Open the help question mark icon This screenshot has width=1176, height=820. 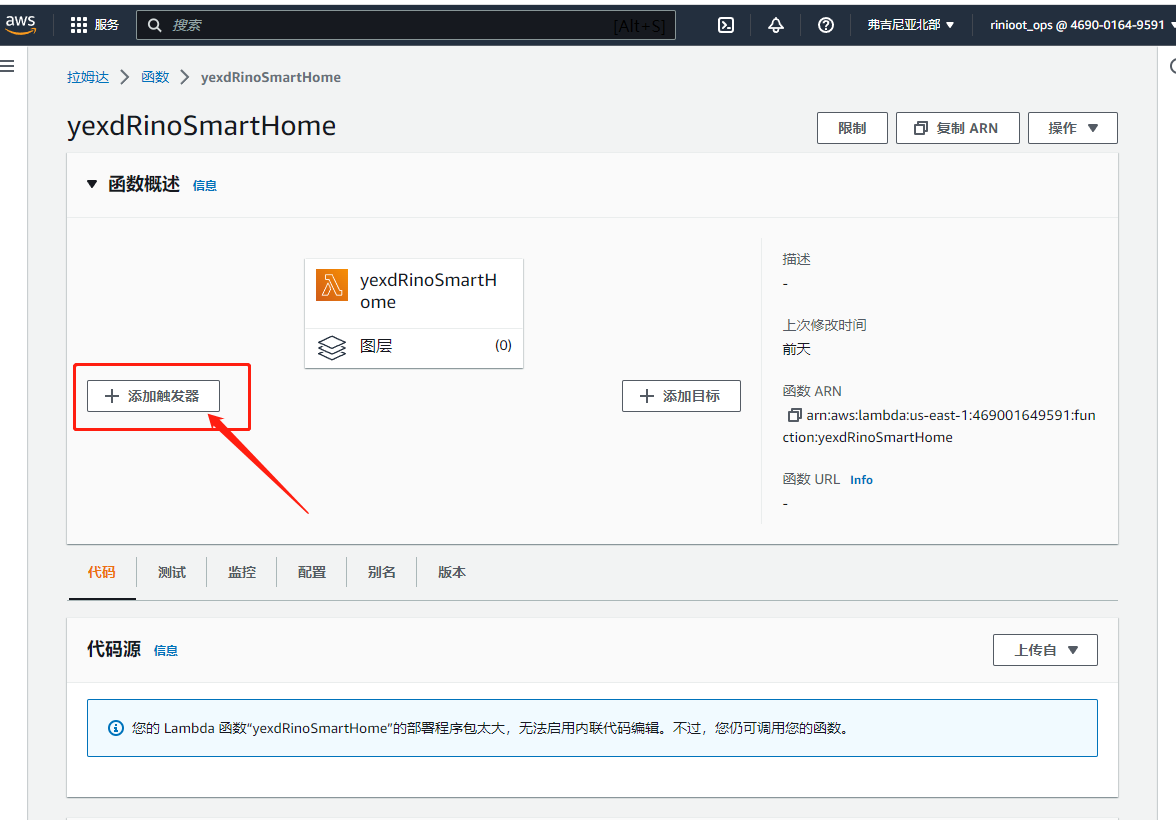click(826, 25)
